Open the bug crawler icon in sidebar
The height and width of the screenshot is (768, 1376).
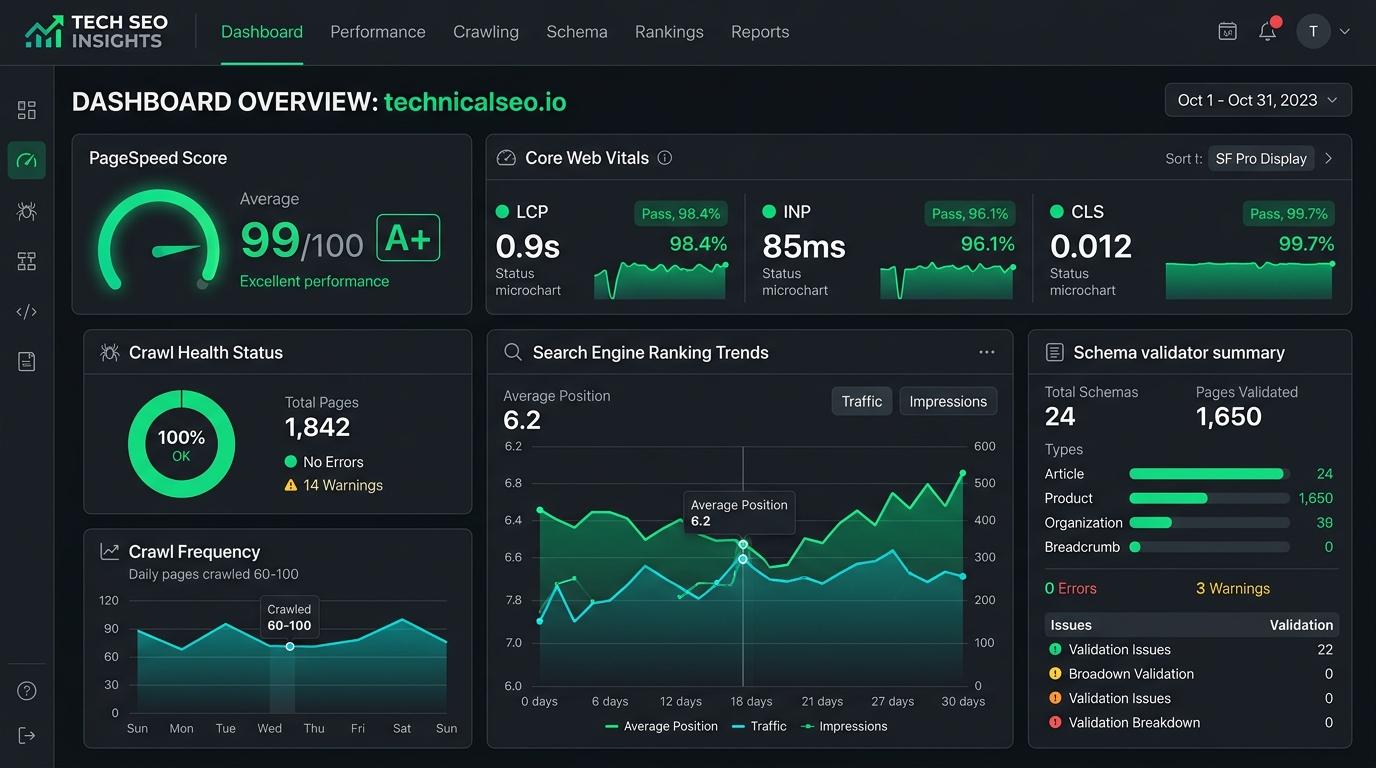point(27,211)
